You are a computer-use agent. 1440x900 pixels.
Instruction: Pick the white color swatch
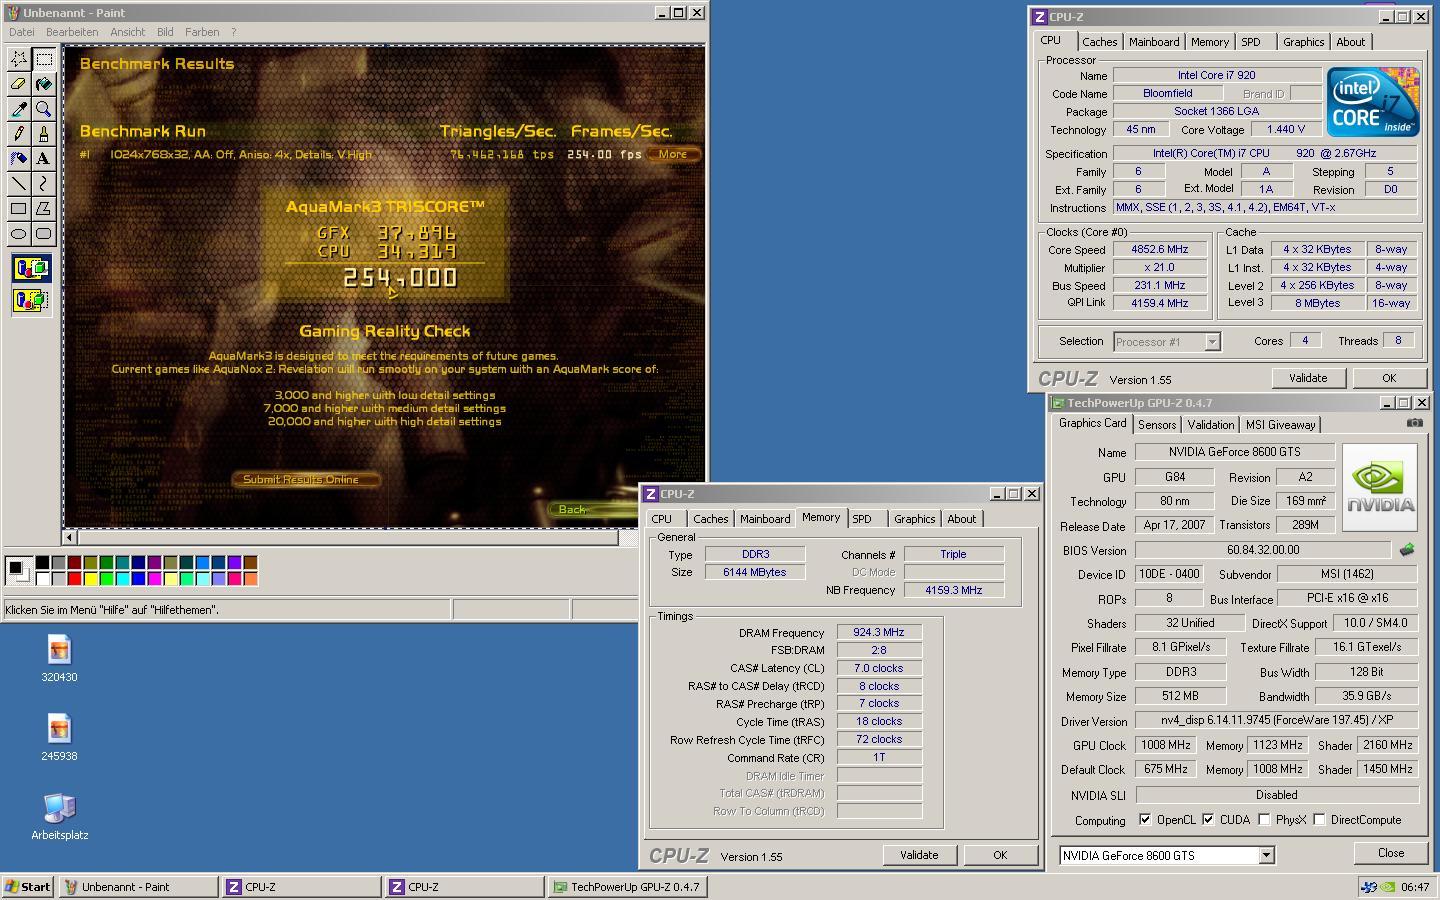[42, 578]
